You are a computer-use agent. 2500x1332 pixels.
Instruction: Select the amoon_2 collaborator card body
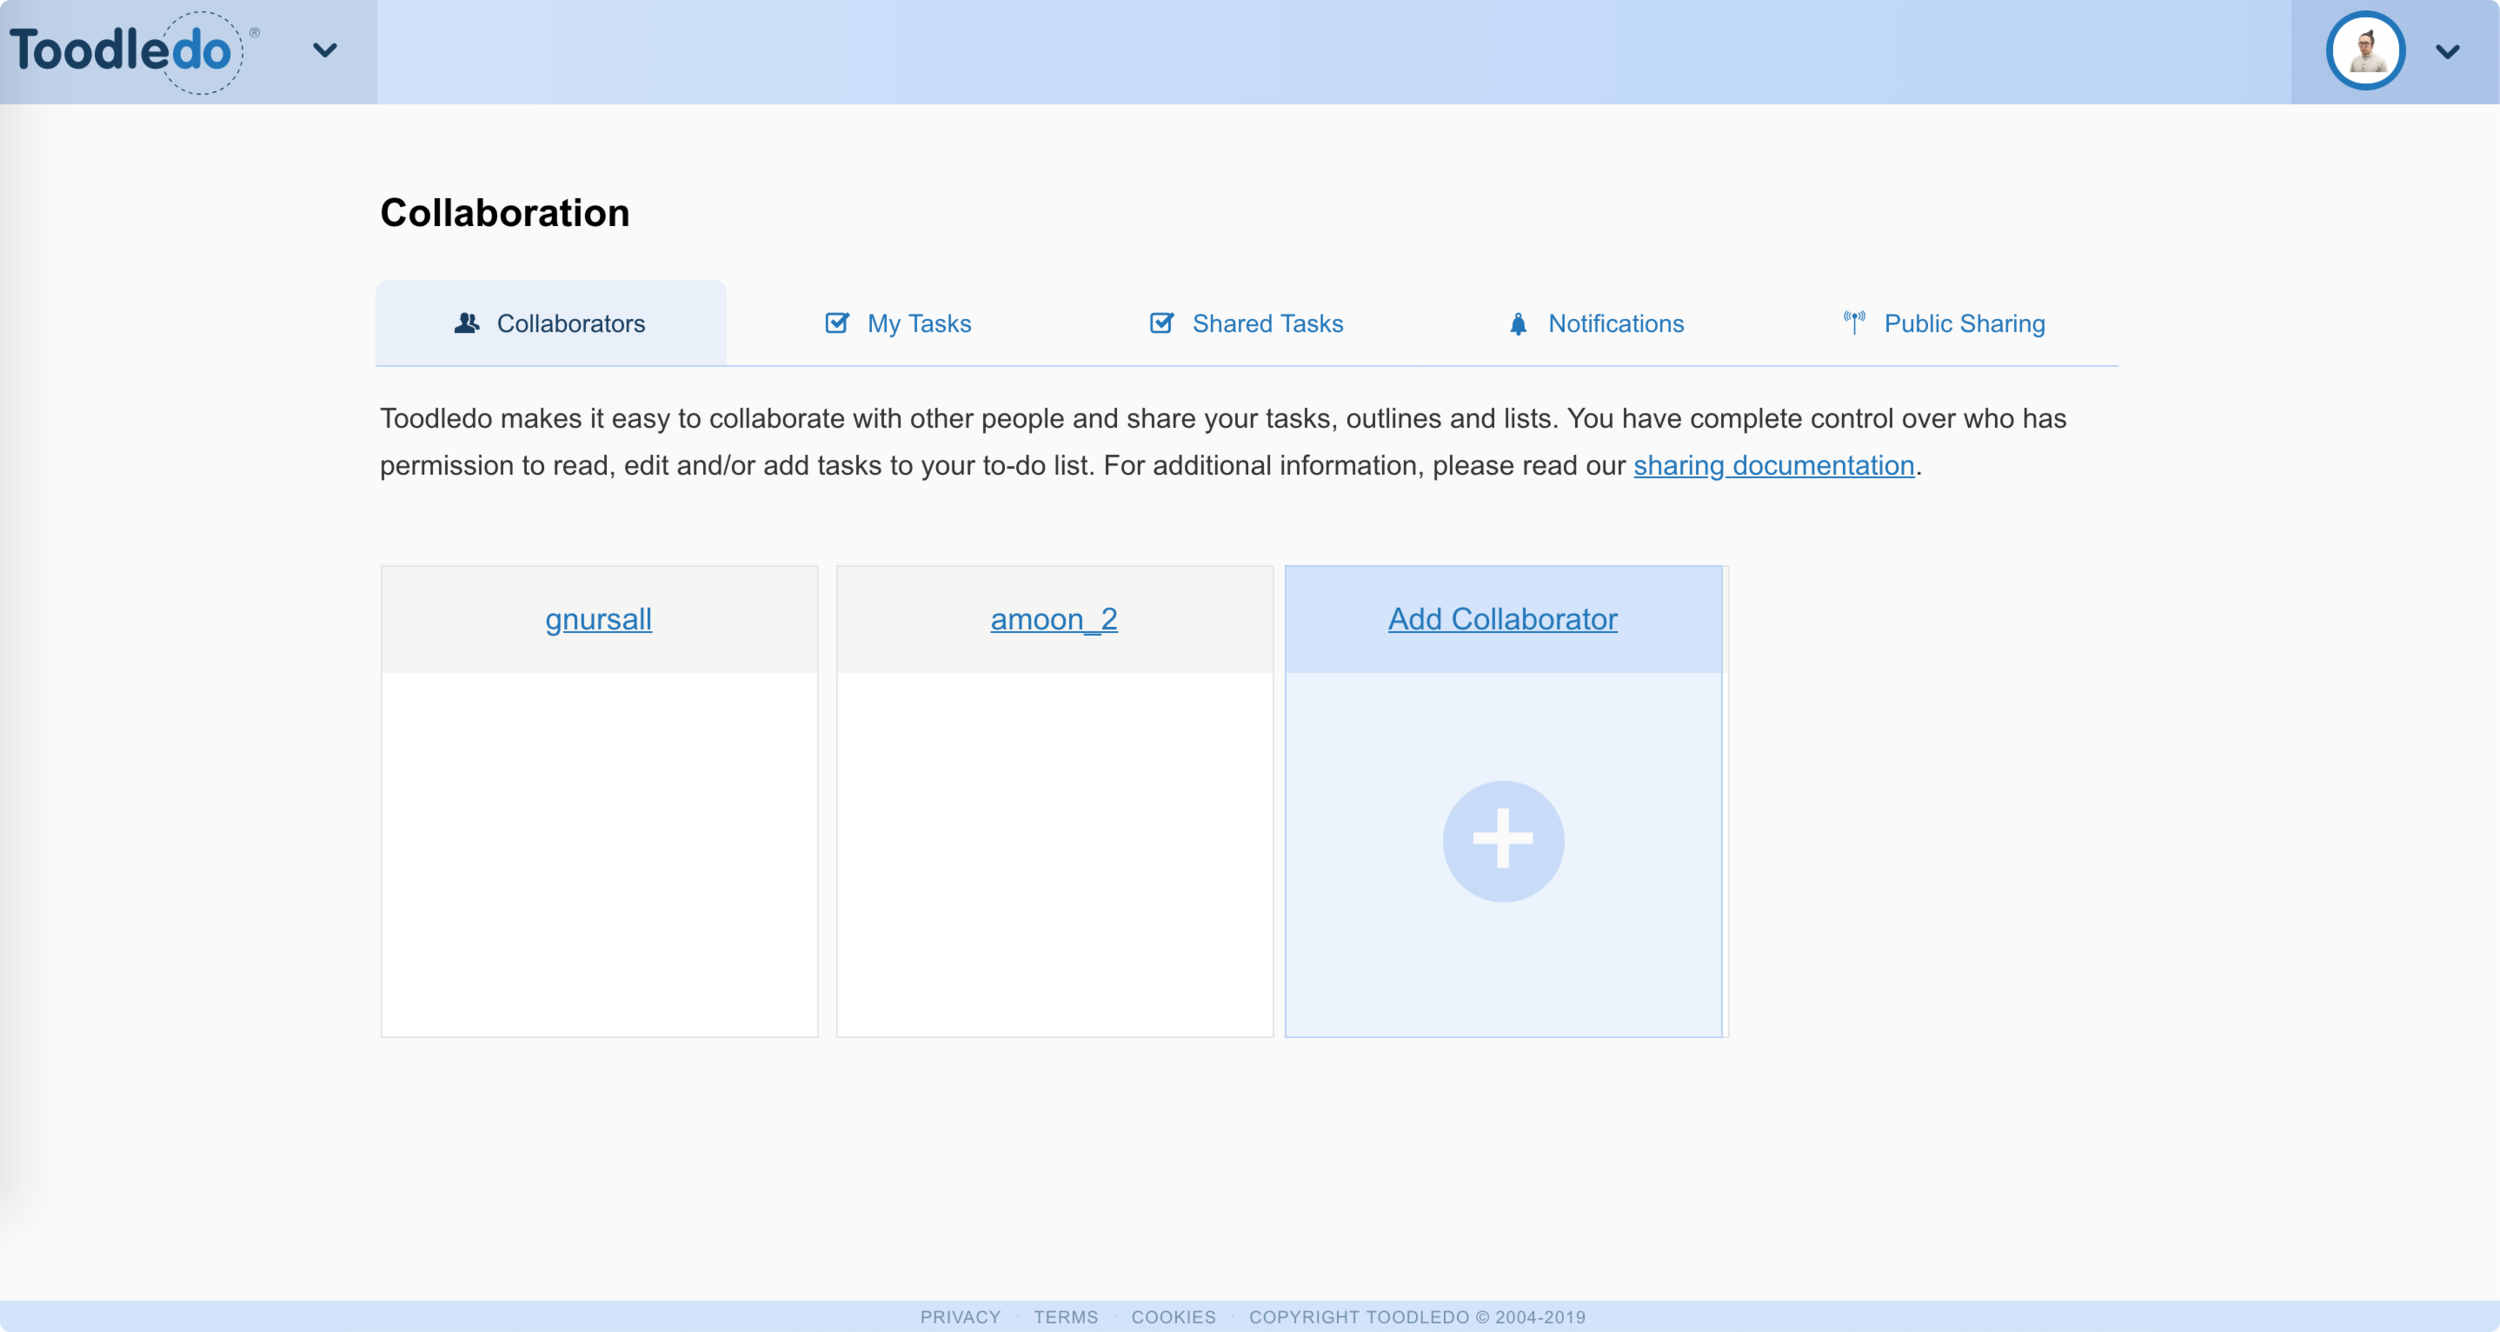click(x=1054, y=854)
